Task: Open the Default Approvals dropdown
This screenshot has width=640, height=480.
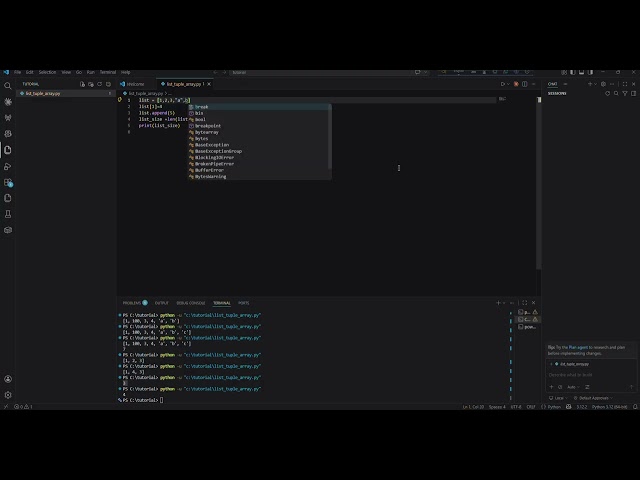Action: point(593,398)
